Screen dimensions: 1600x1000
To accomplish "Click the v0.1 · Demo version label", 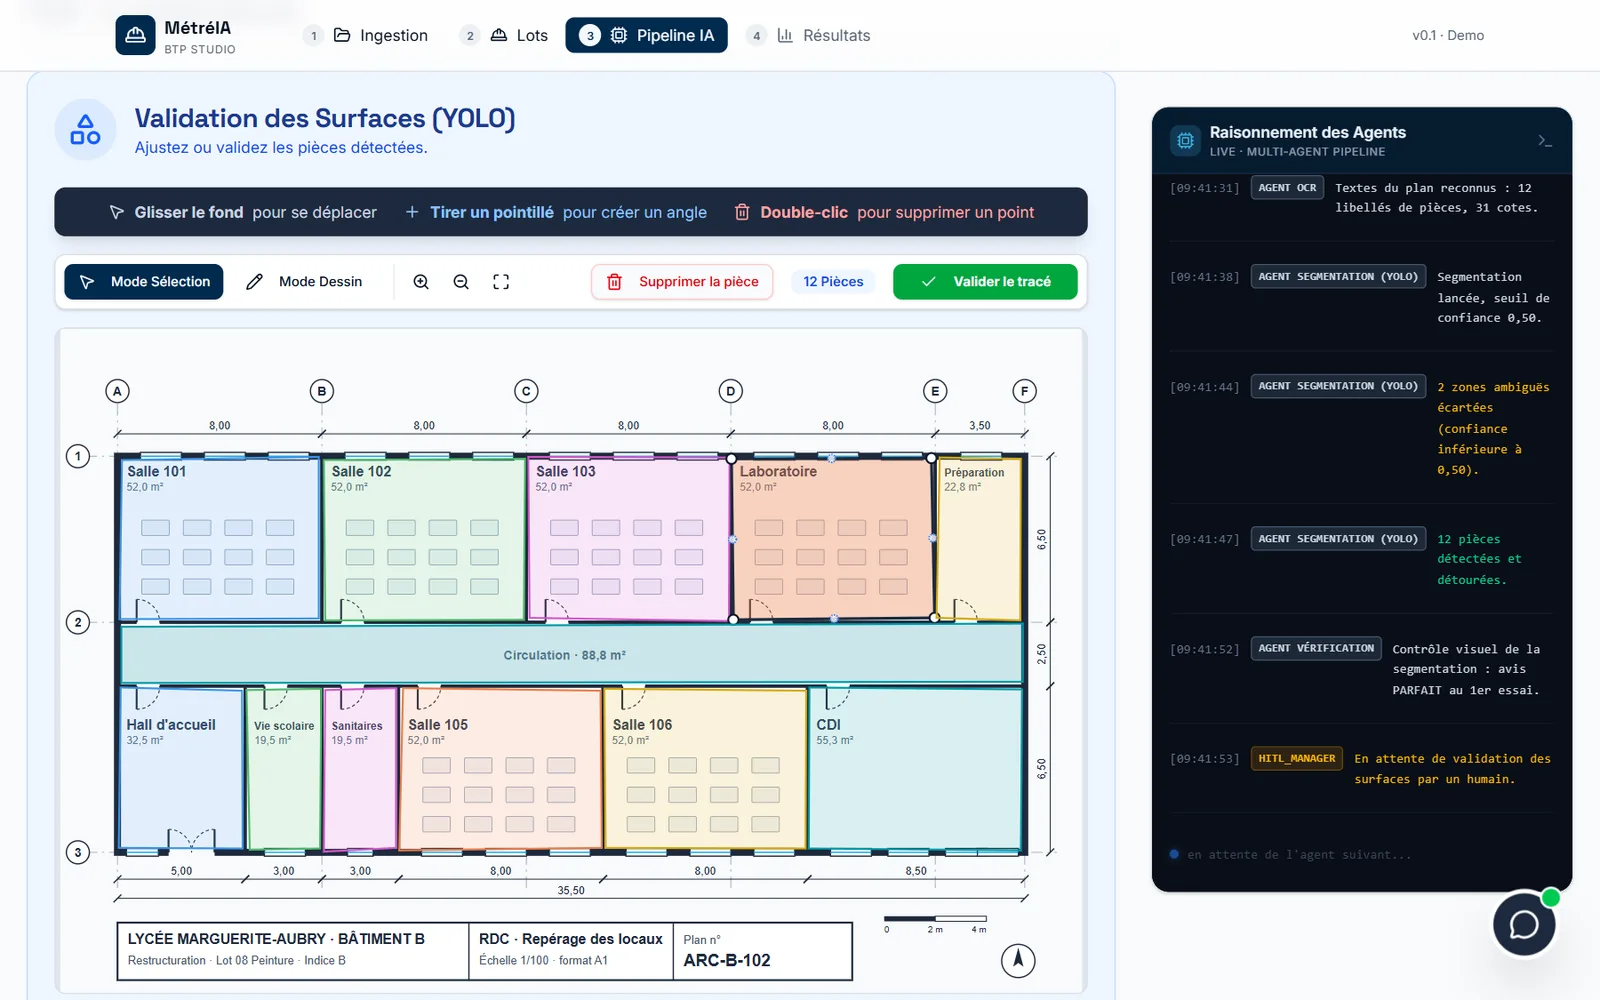I will click(x=1448, y=35).
